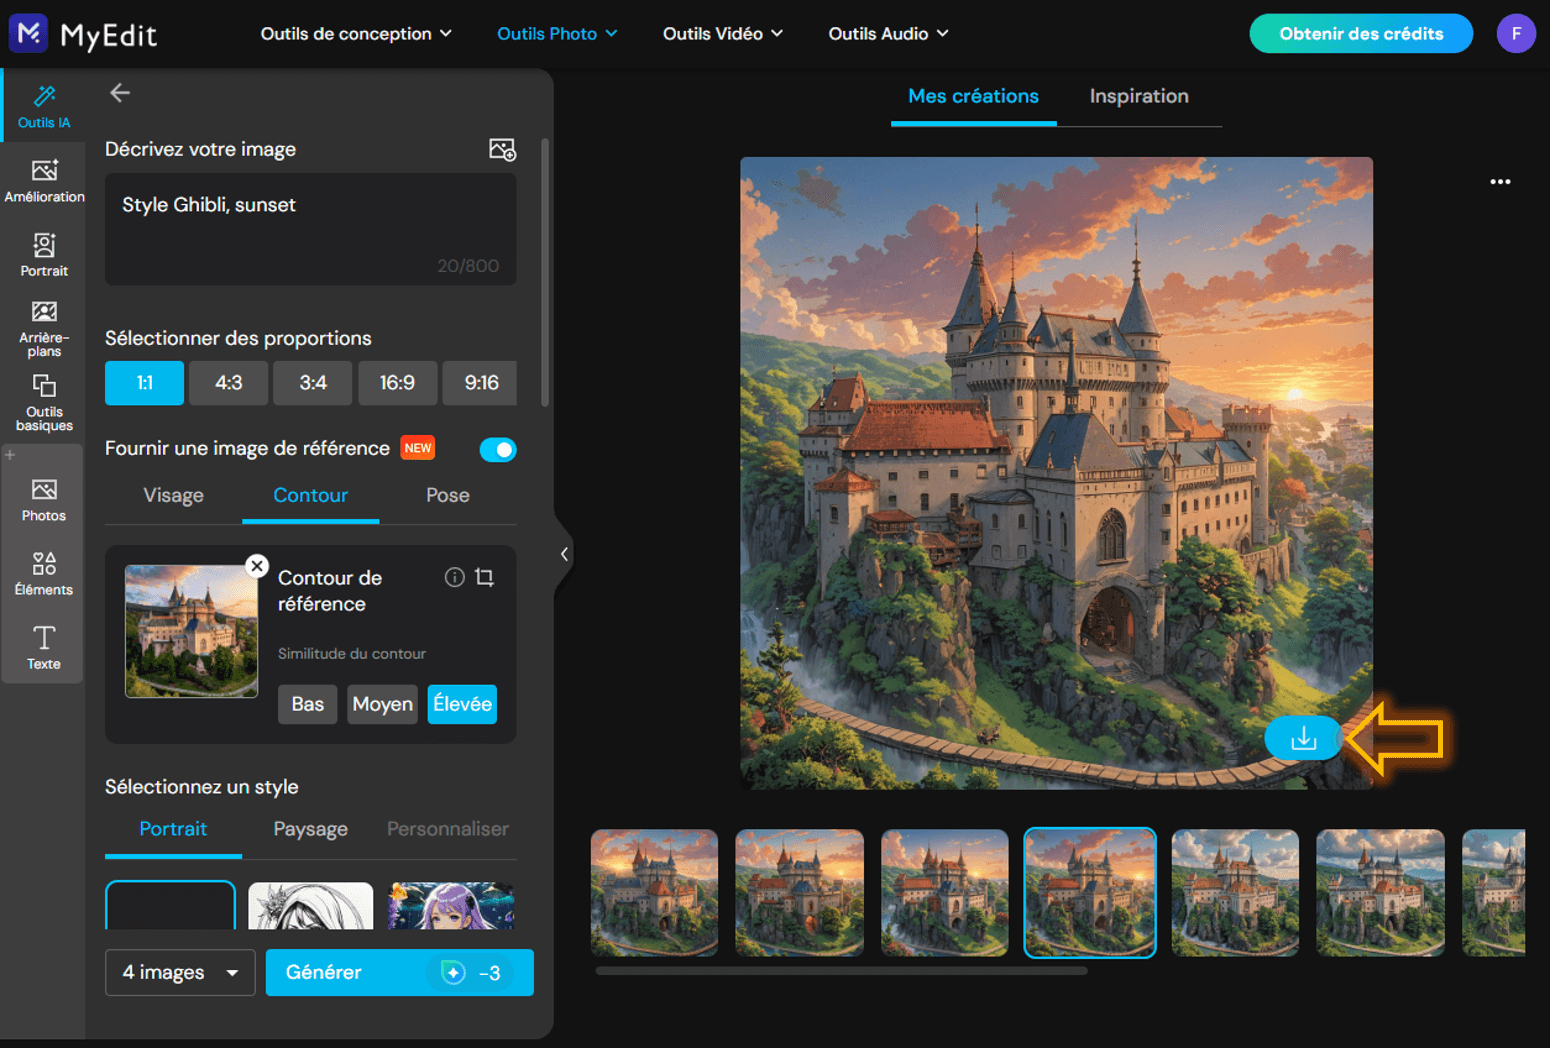Open the Portrait sidebar tool
The width and height of the screenshot is (1550, 1048).
click(44, 255)
